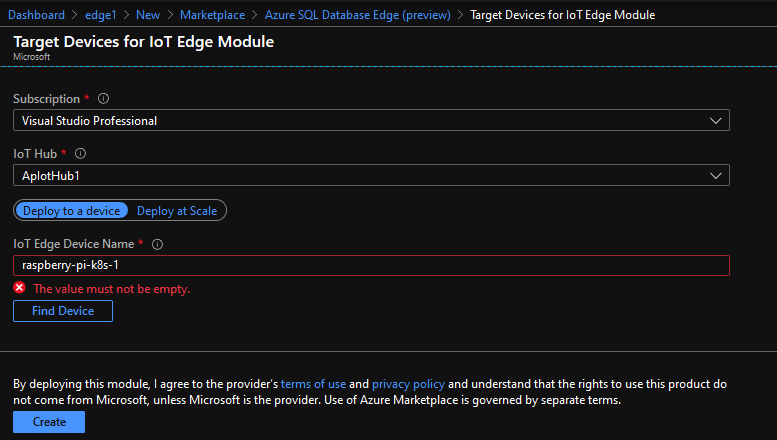The image size is (777, 440).
Task: Open the terms of use link
Action: (x=313, y=384)
